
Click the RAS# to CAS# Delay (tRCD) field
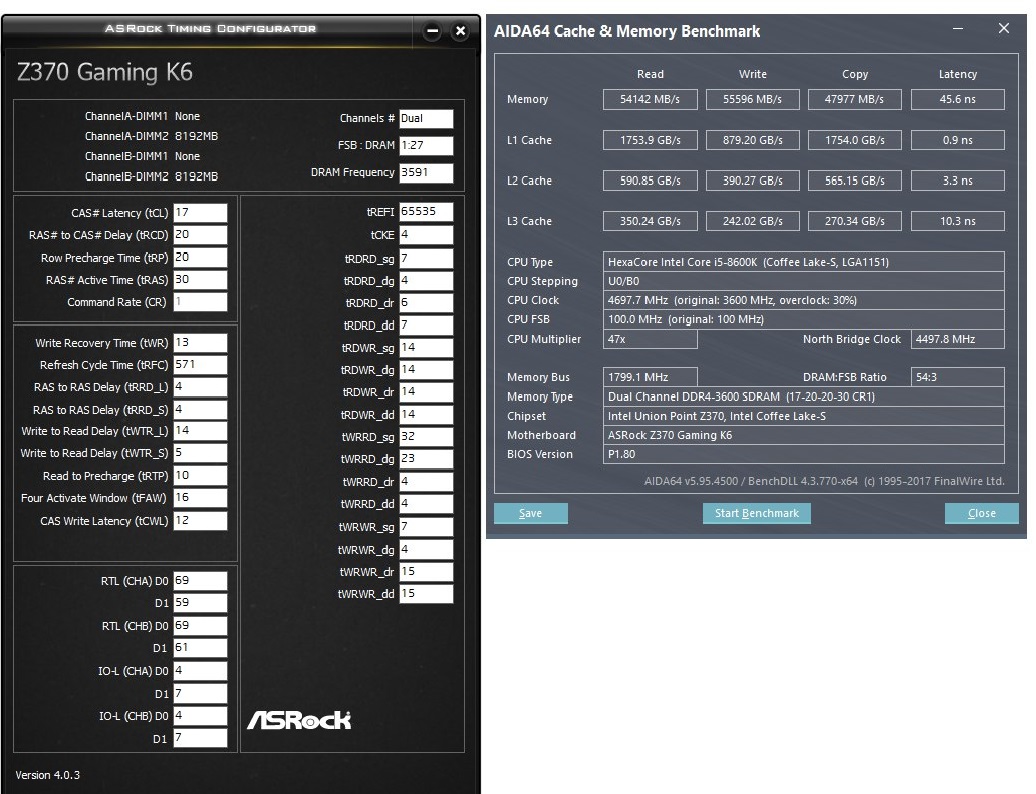click(x=200, y=235)
